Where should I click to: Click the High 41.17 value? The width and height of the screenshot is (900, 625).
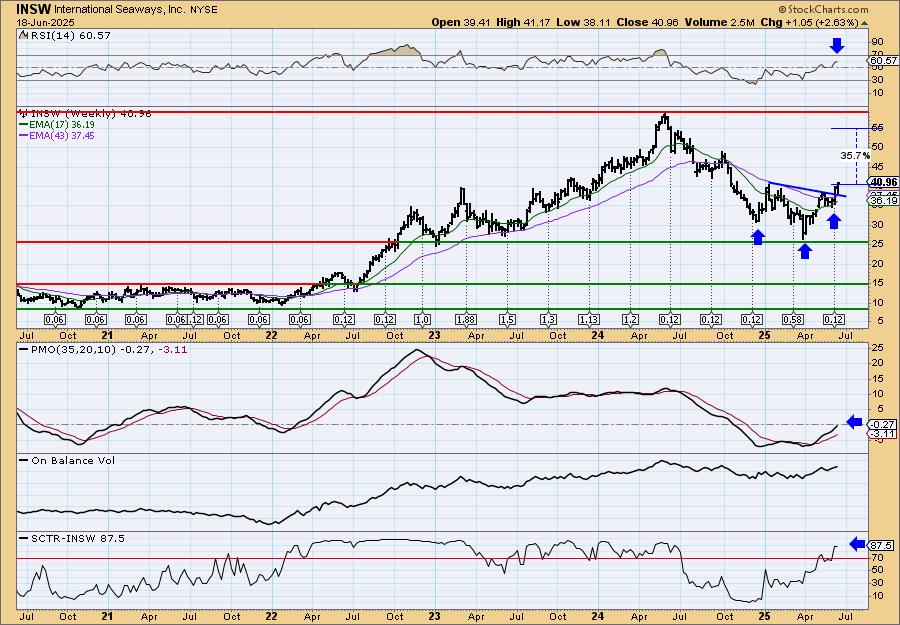[x=523, y=22]
